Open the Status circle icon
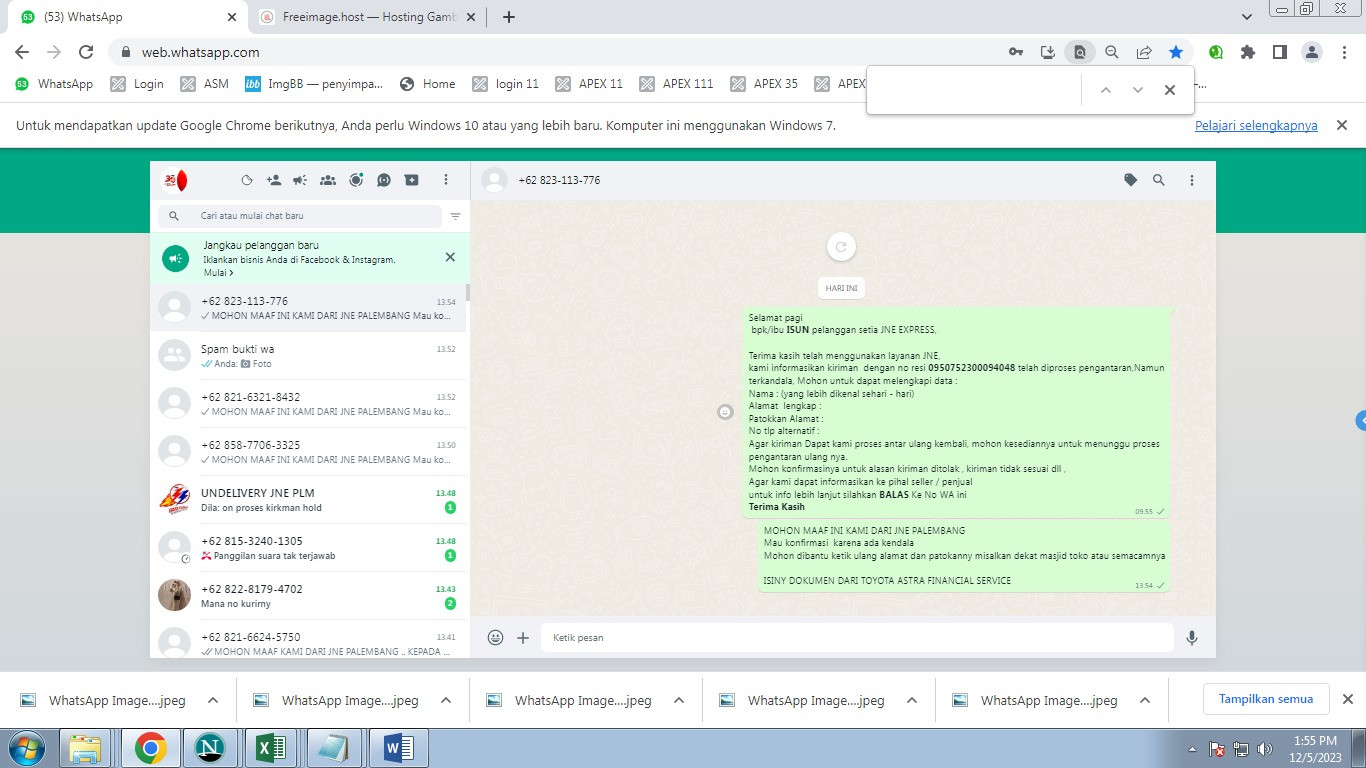 247,180
